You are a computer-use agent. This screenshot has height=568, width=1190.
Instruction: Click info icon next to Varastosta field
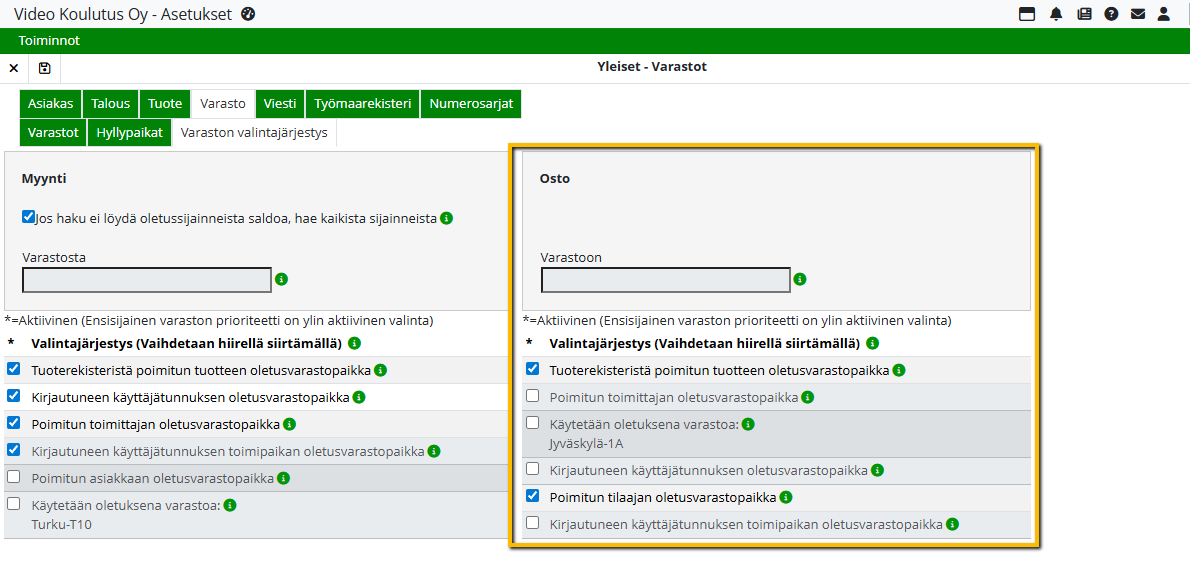(x=281, y=279)
